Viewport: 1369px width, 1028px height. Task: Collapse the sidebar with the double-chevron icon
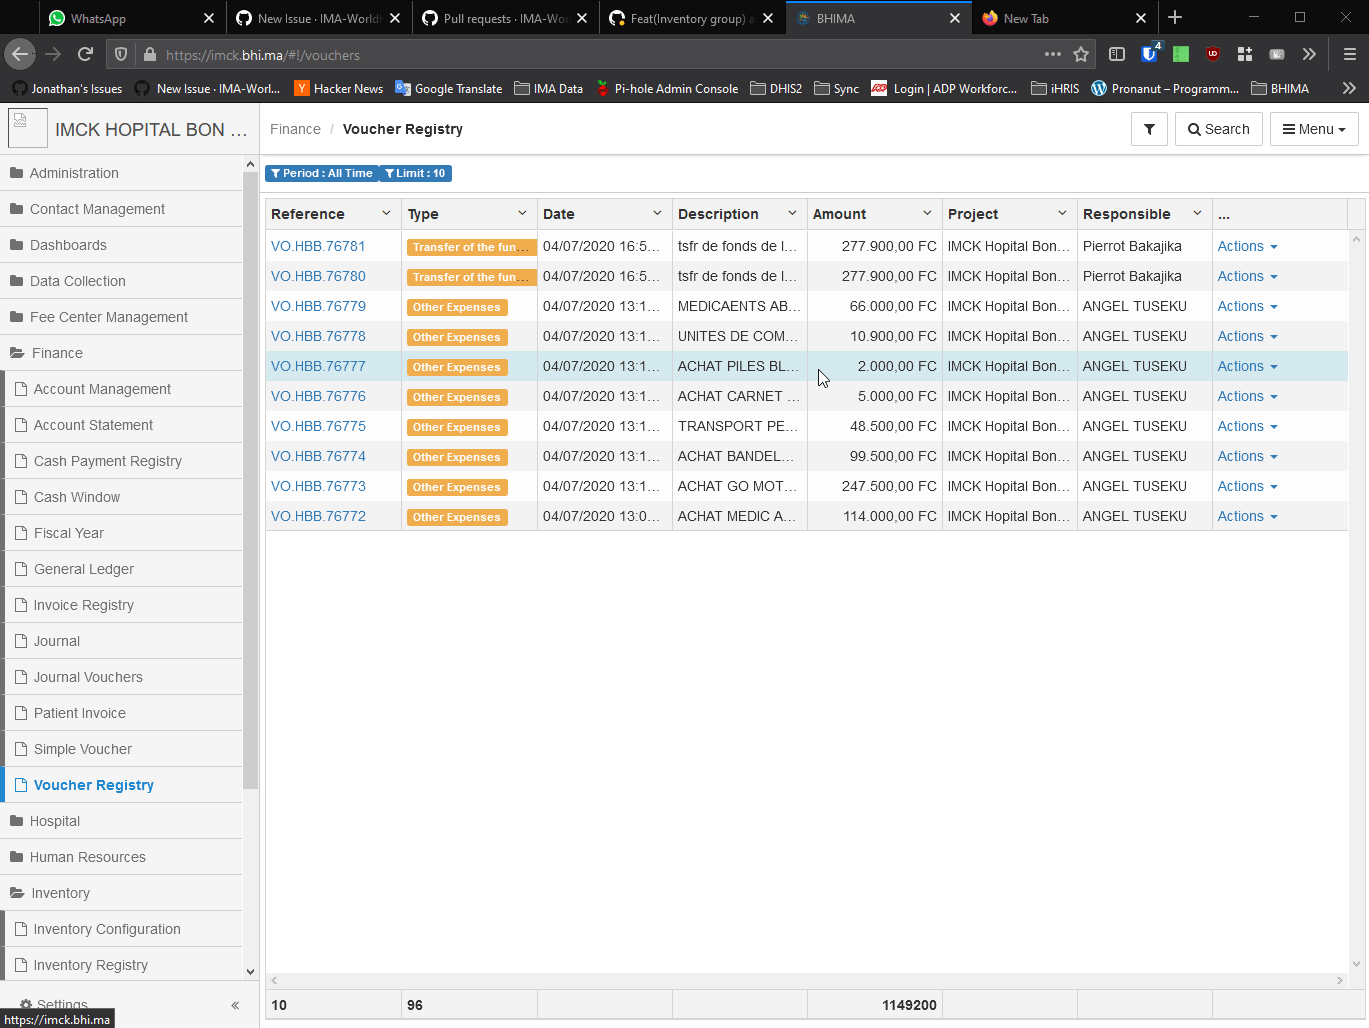coord(235,1005)
